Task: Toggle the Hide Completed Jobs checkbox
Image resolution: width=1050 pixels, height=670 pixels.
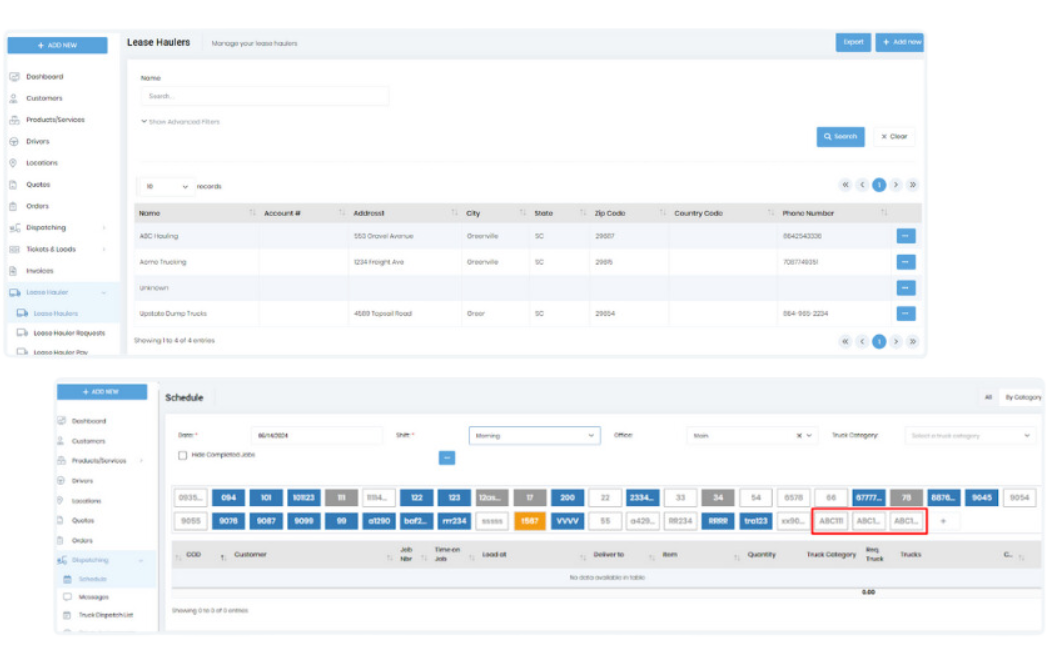Action: (182, 455)
